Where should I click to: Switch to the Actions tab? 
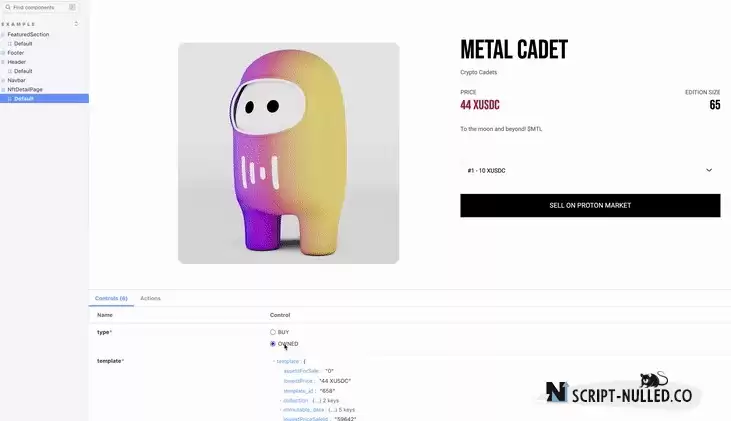(x=150, y=298)
